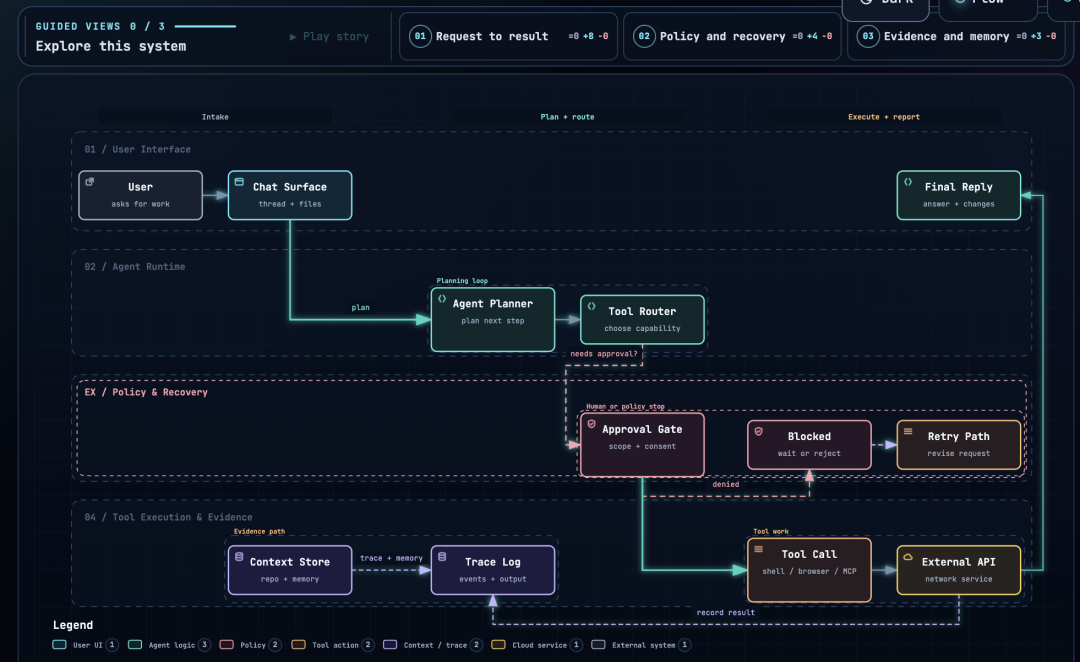
Task: Toggle the Policy legend filter
Action: [250, 645]
